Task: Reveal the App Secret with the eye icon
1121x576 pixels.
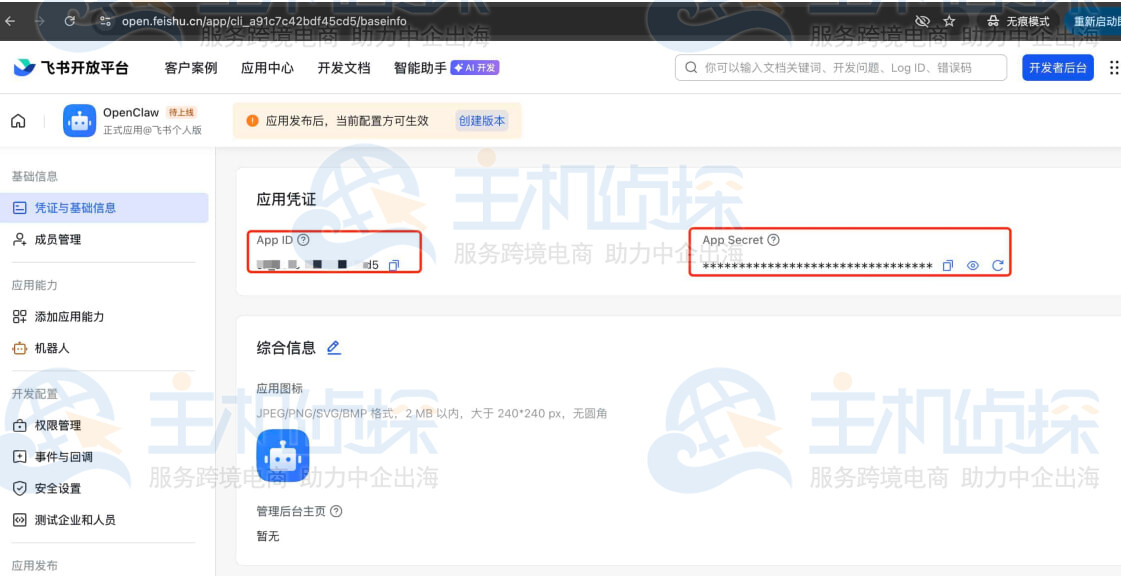Action: 972,266
